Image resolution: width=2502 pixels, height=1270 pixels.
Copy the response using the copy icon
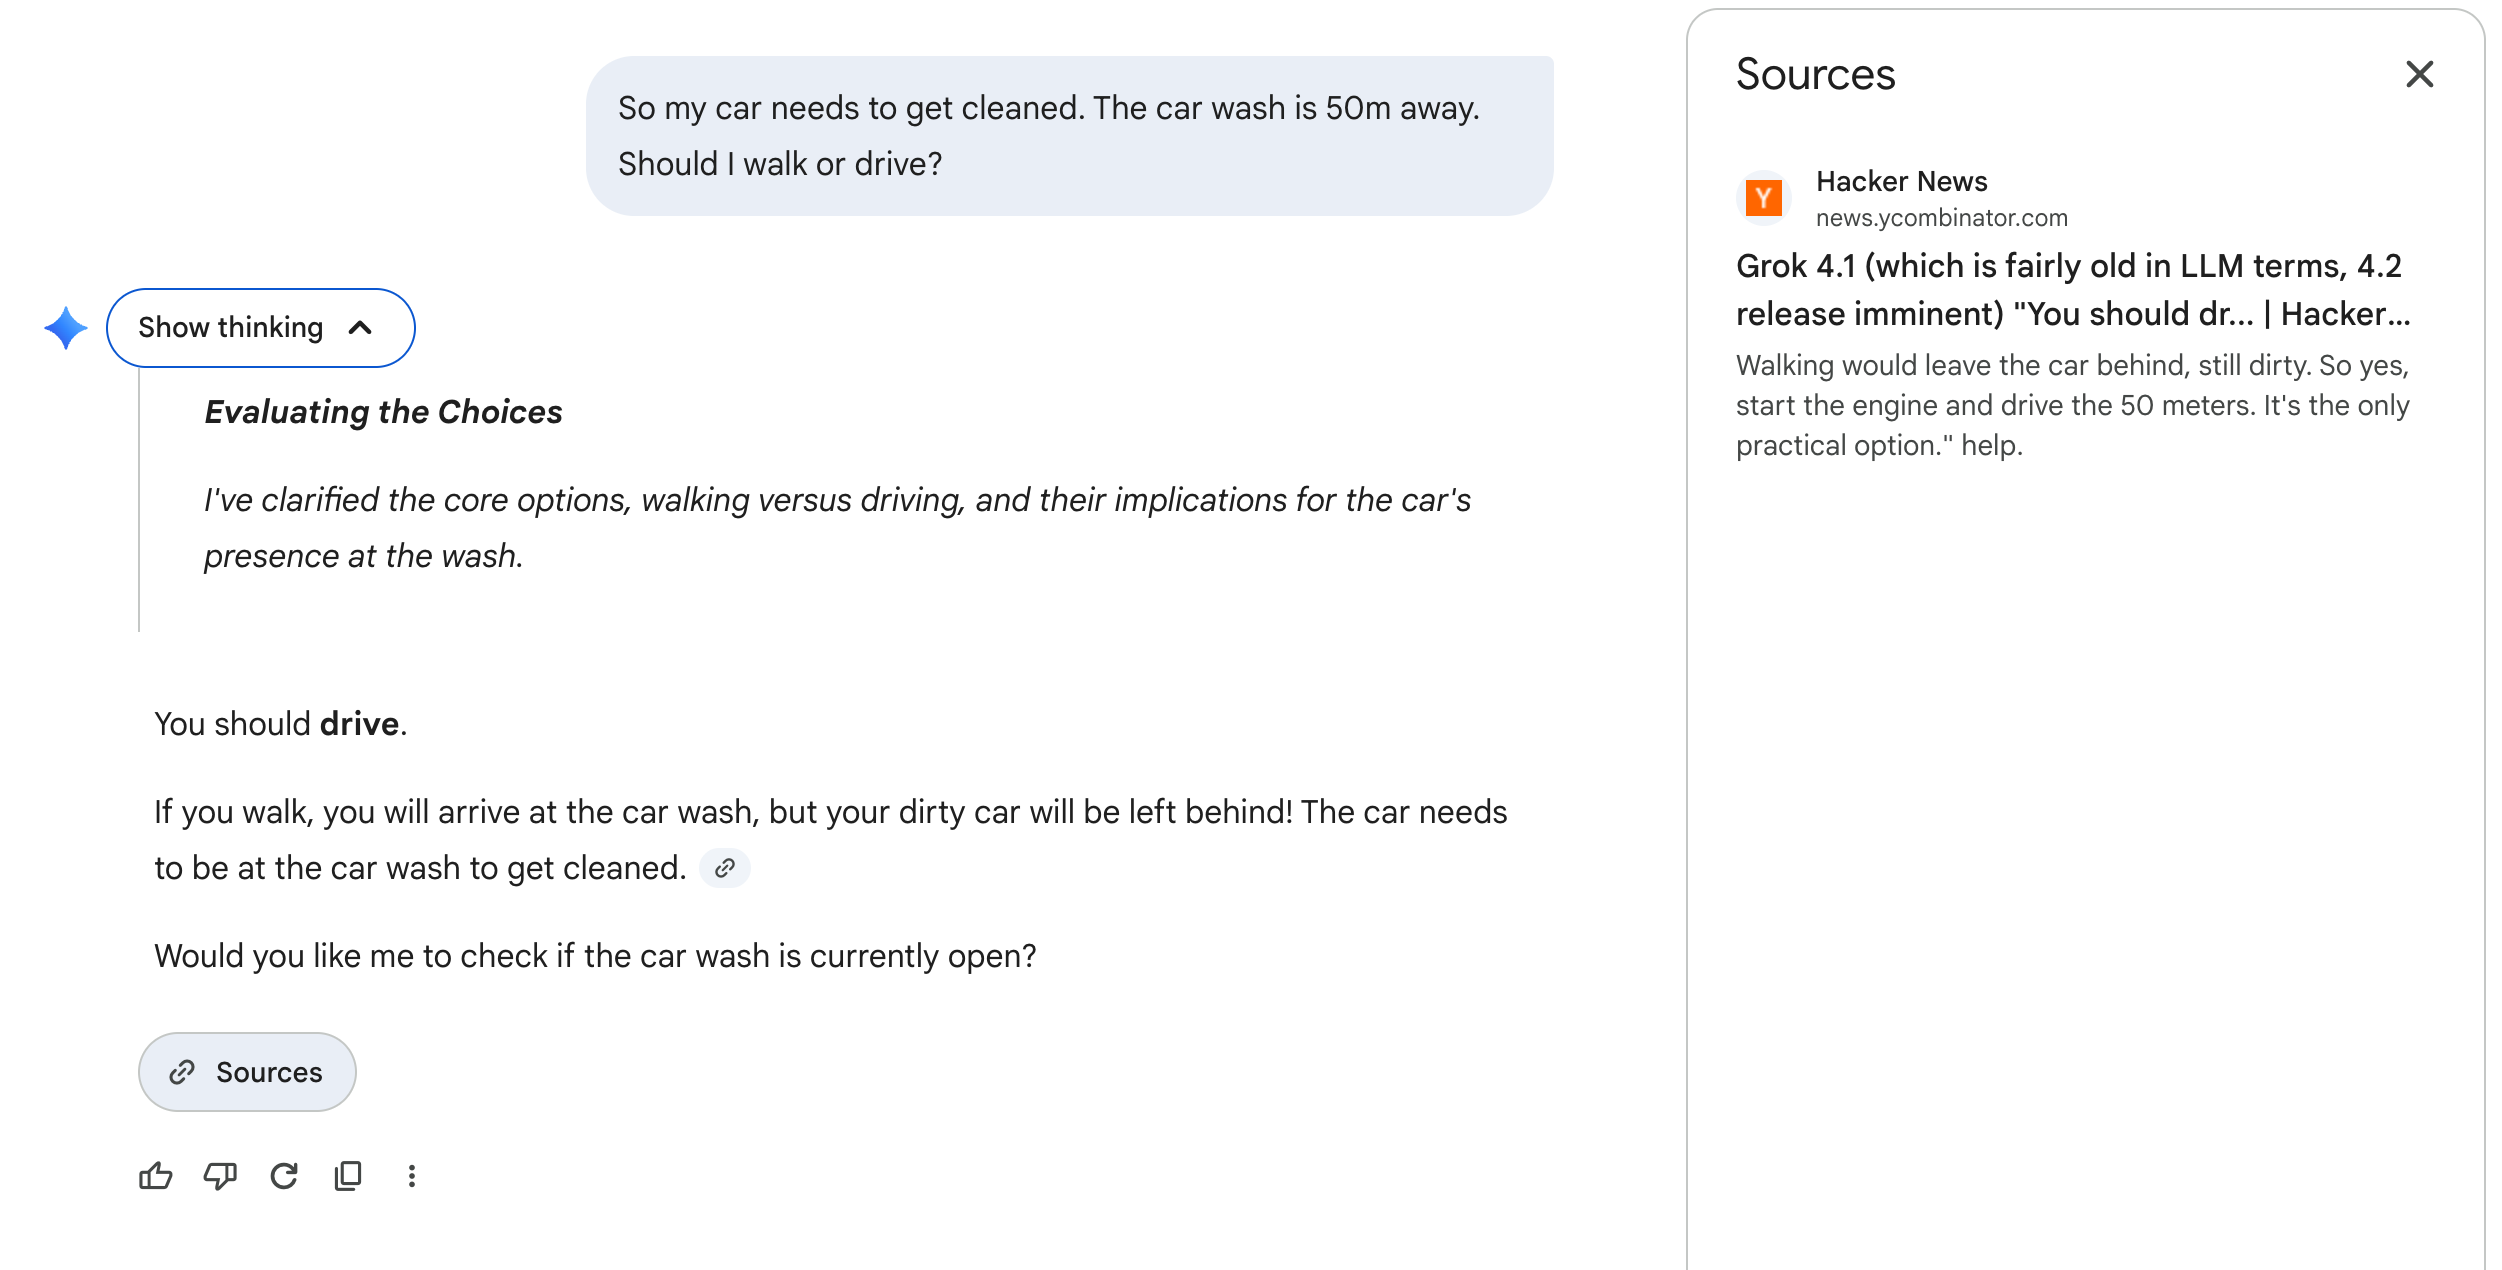pos(348,1176)
